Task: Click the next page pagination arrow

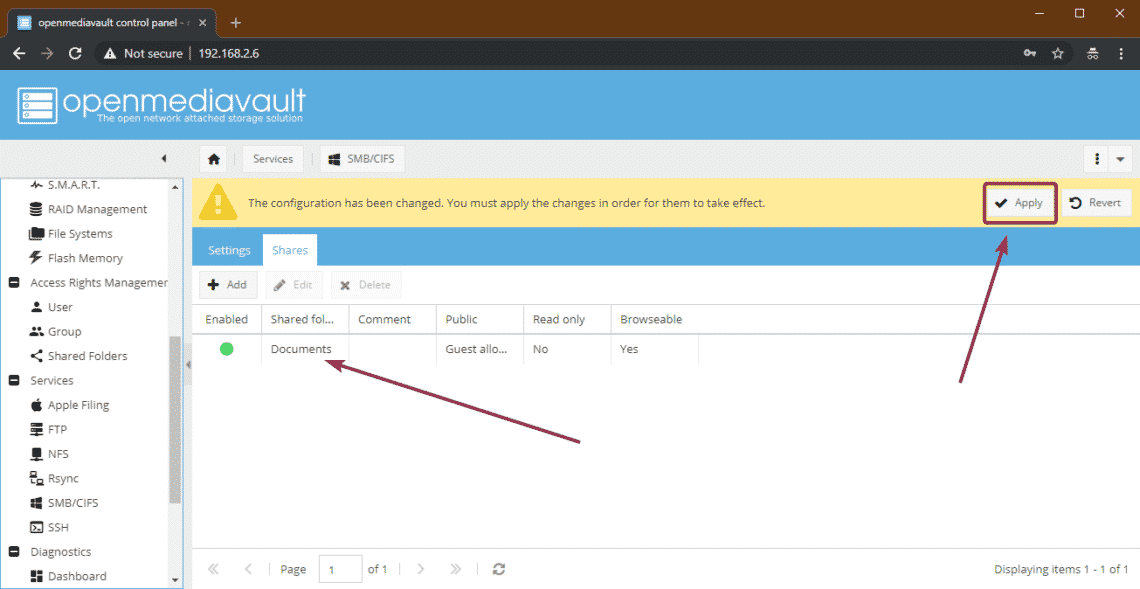Action: point(421,569)
